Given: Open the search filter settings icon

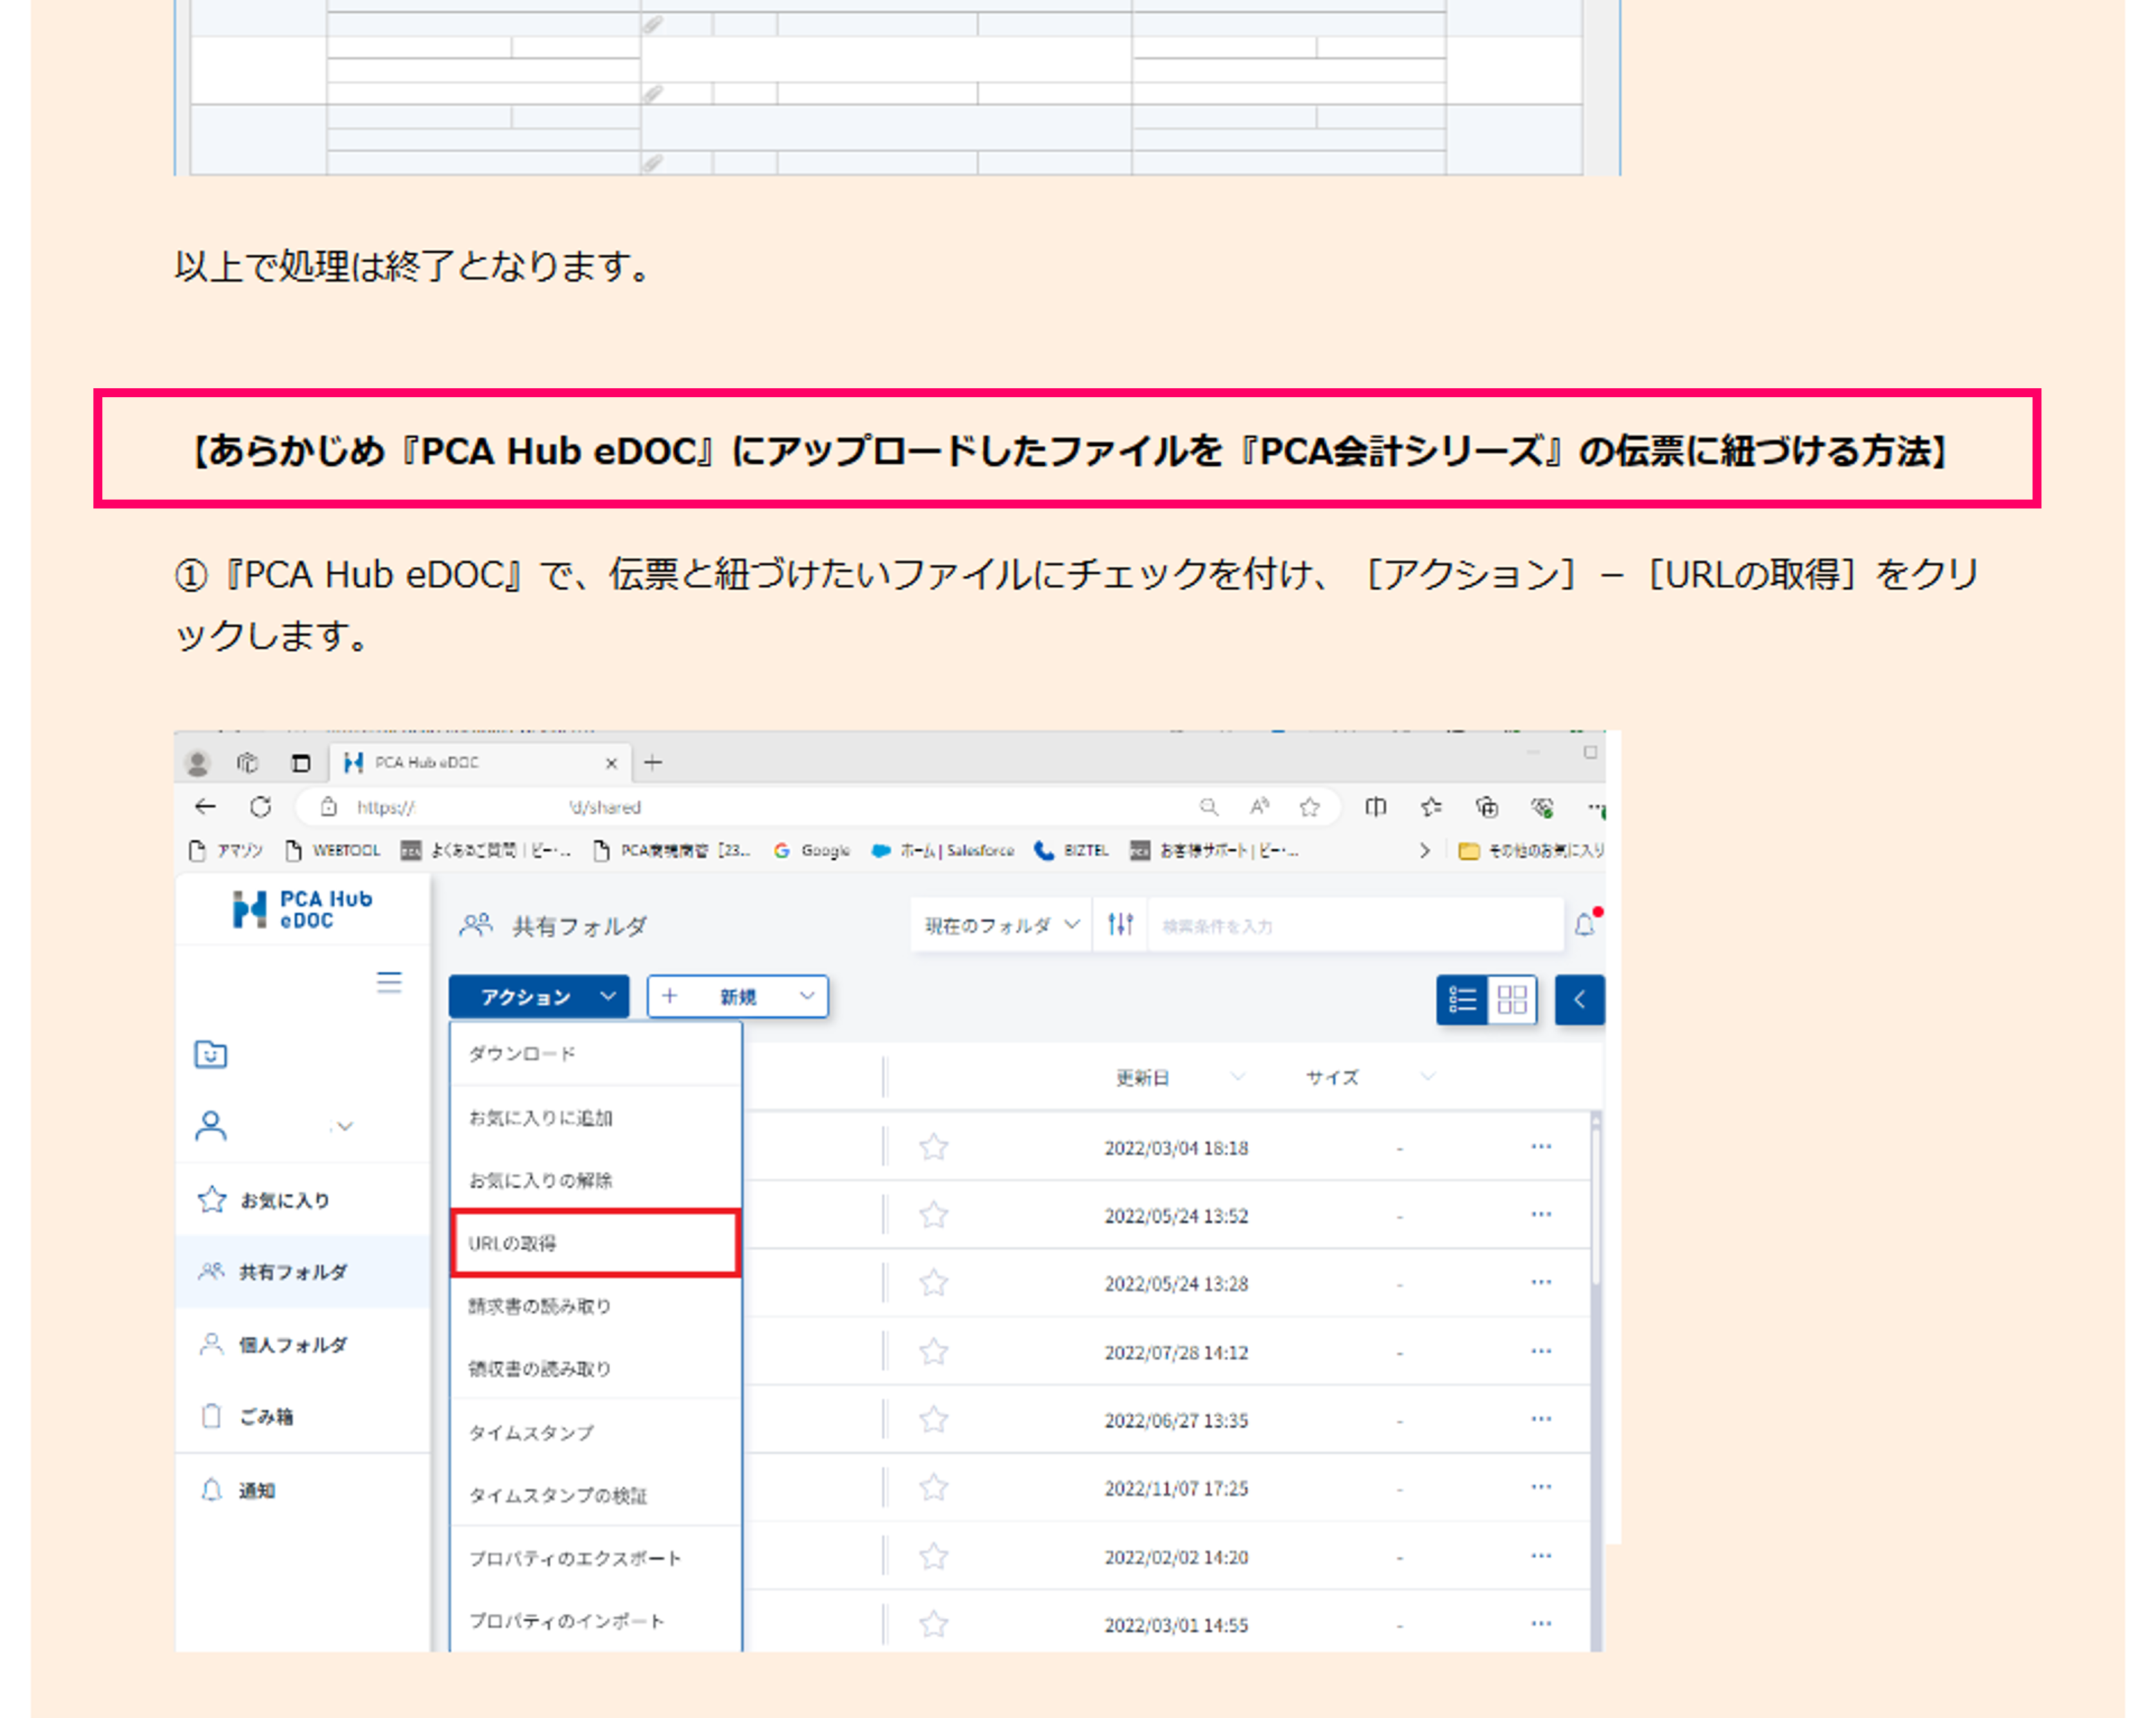Looking at the screenshot, I should (1120, 925).
